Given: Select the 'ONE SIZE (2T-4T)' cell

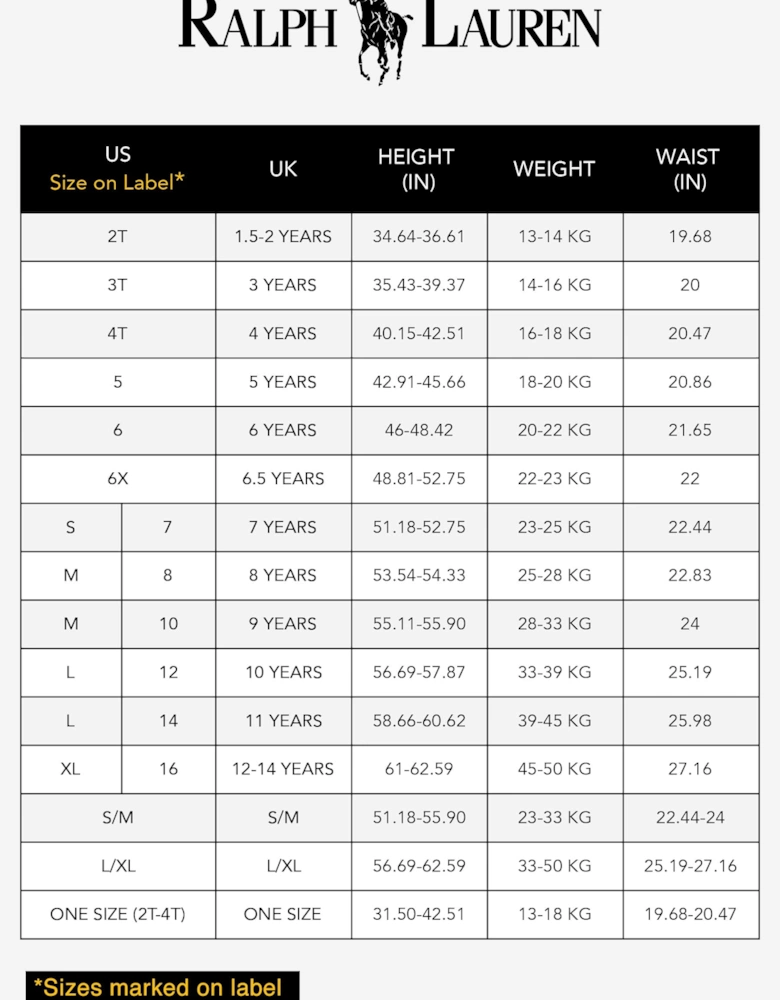Looking at the screenshot, I should (118, 914).
